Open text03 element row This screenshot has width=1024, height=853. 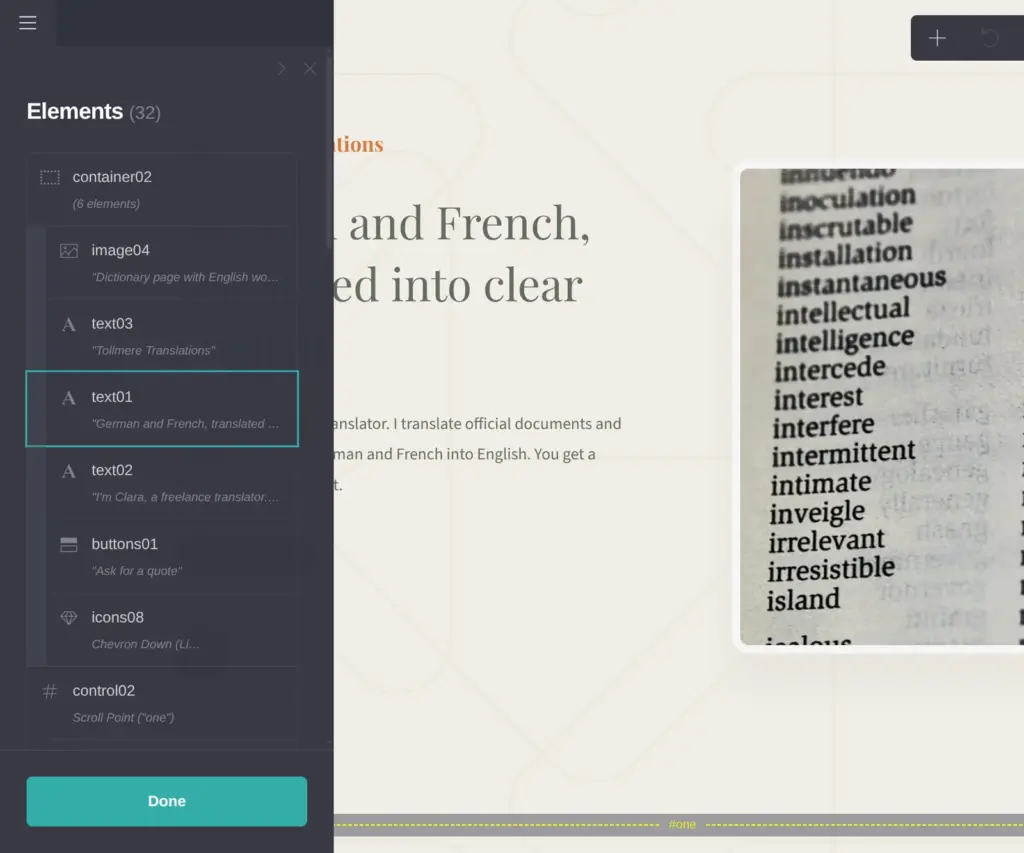click(171, 336)
